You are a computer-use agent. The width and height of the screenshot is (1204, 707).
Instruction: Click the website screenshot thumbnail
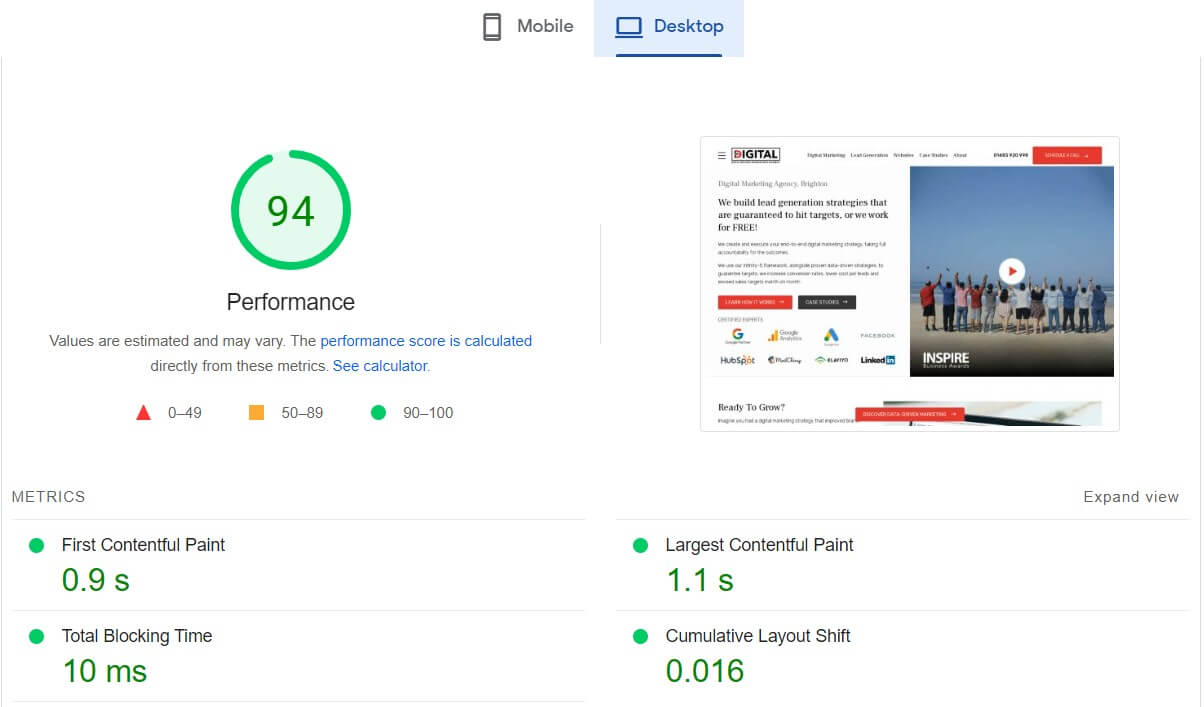tap(909, 284)
